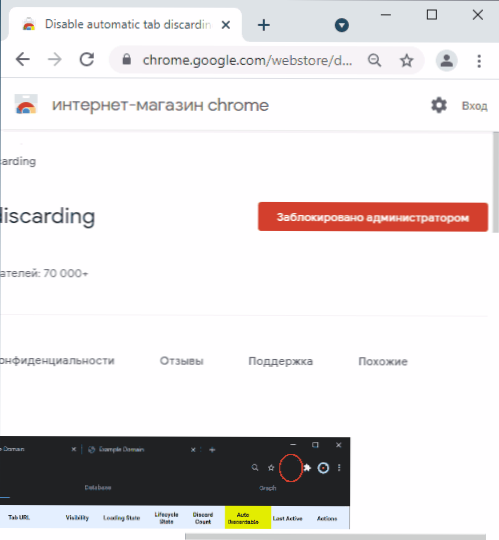
Task: View site info via the padlock icon
Action: click(x=127, y=60)
